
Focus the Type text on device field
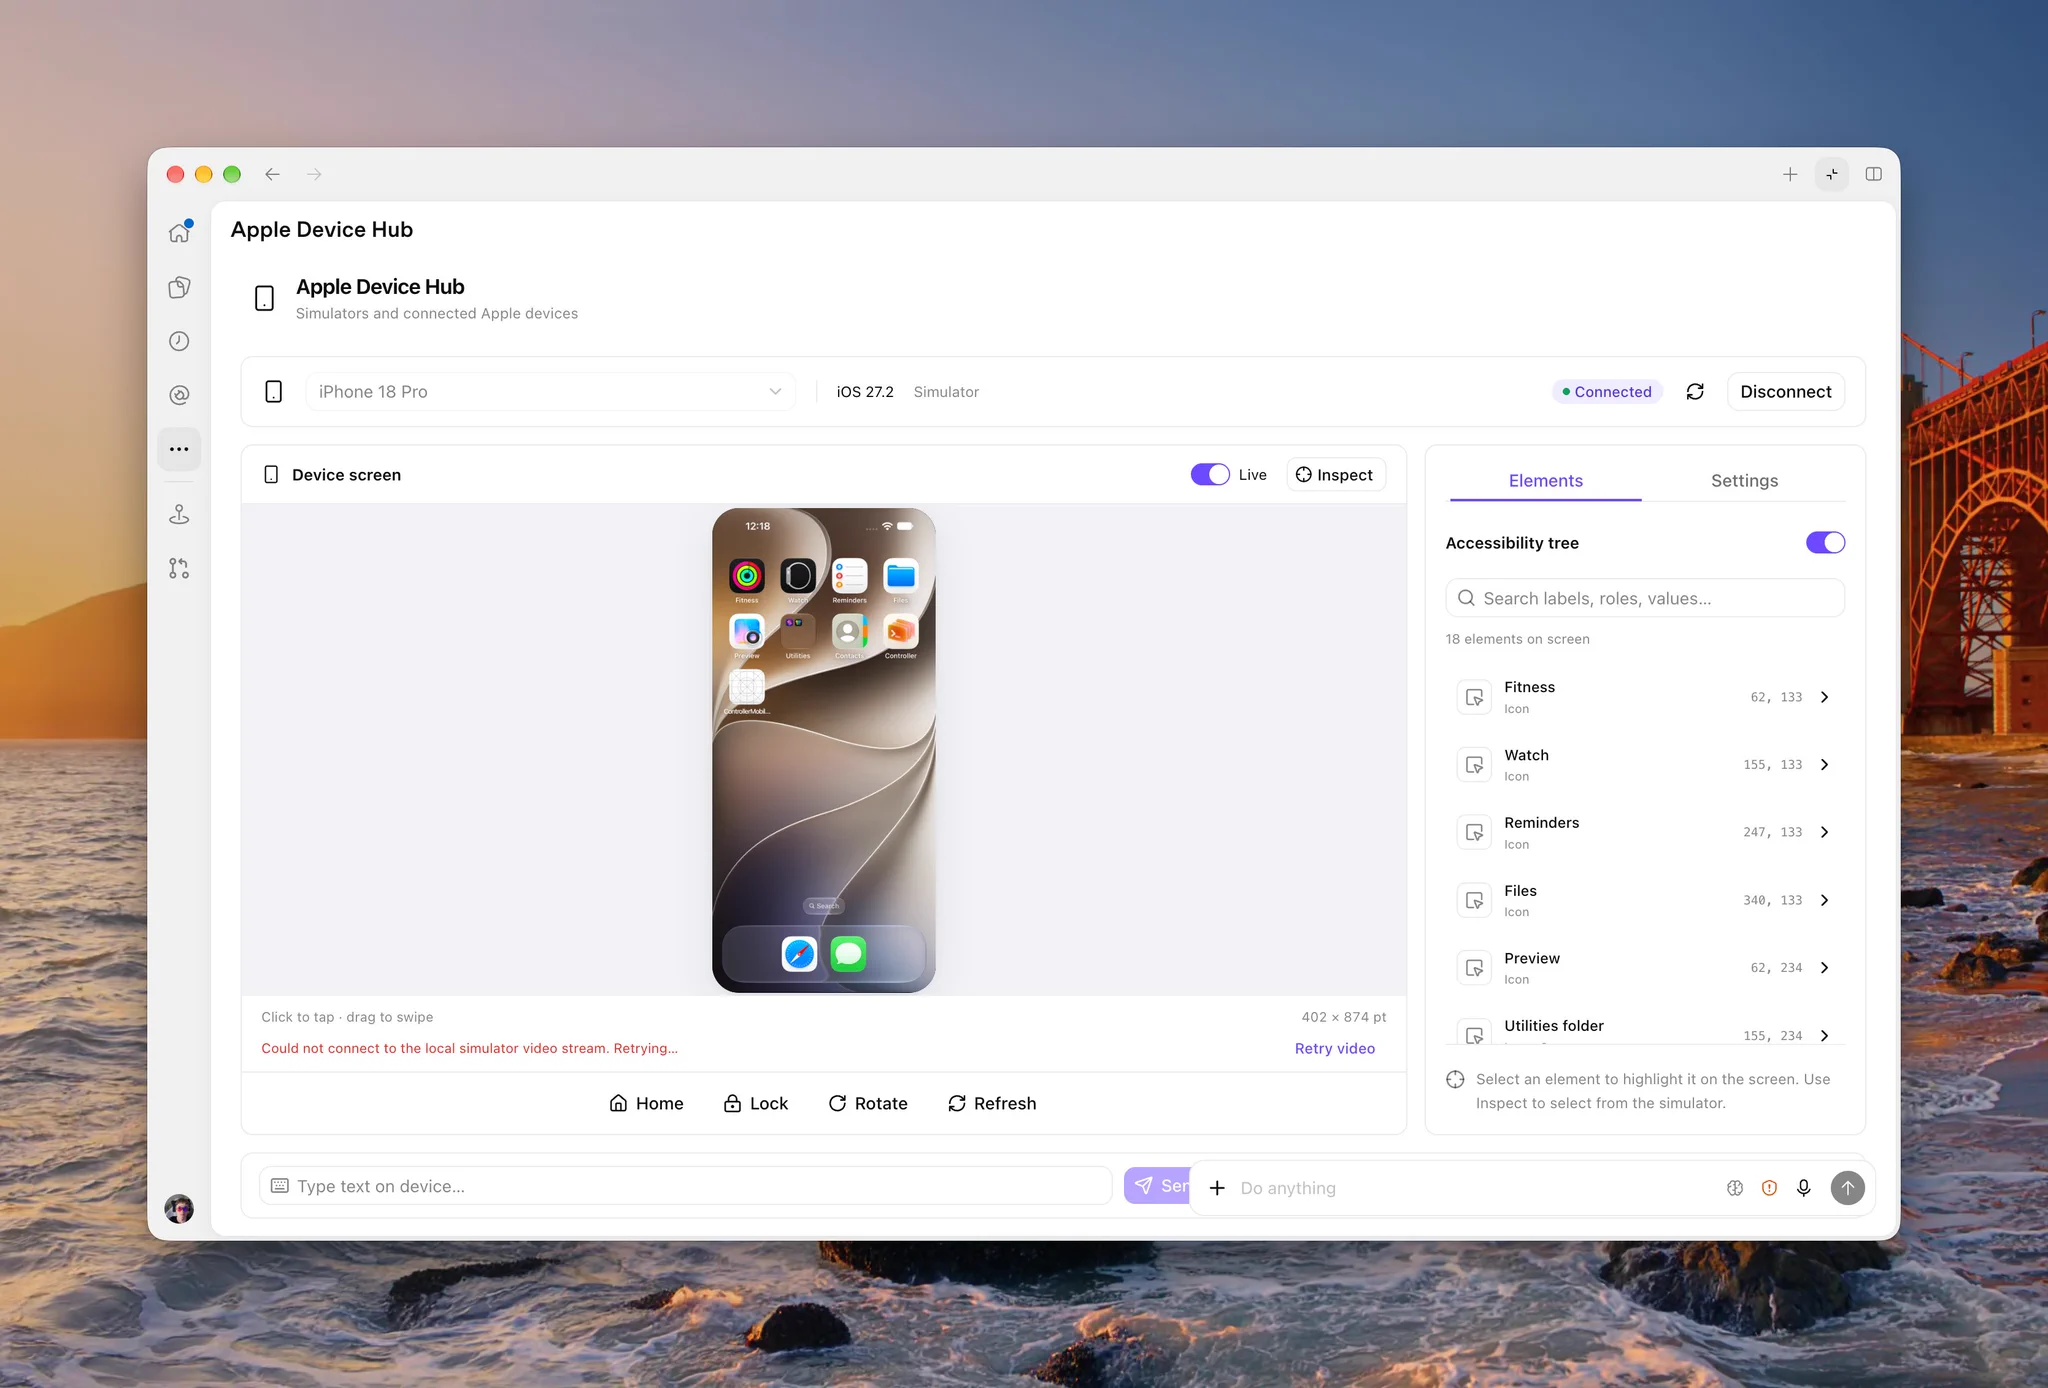tap(685, 1186)
